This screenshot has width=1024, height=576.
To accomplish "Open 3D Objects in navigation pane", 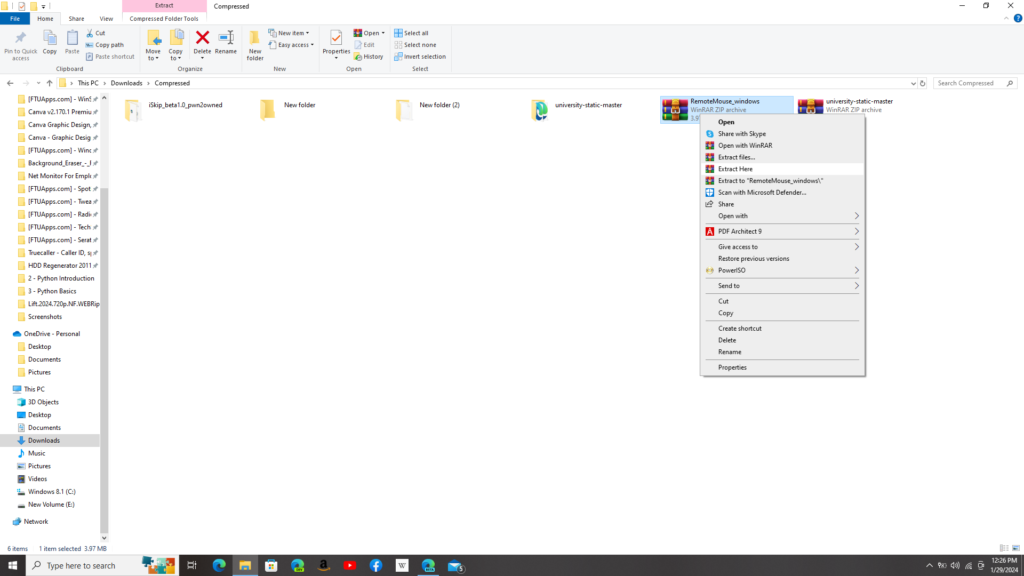I will coord(43,402).
